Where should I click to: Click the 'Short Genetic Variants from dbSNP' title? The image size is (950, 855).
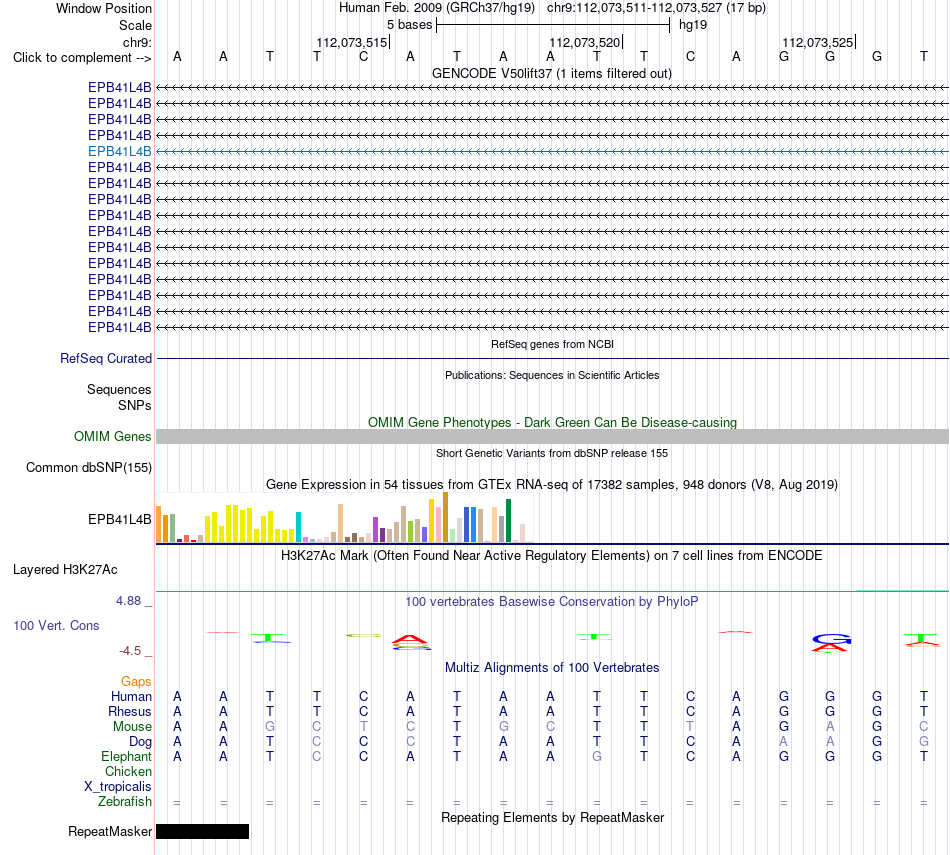tap(552, 453)
